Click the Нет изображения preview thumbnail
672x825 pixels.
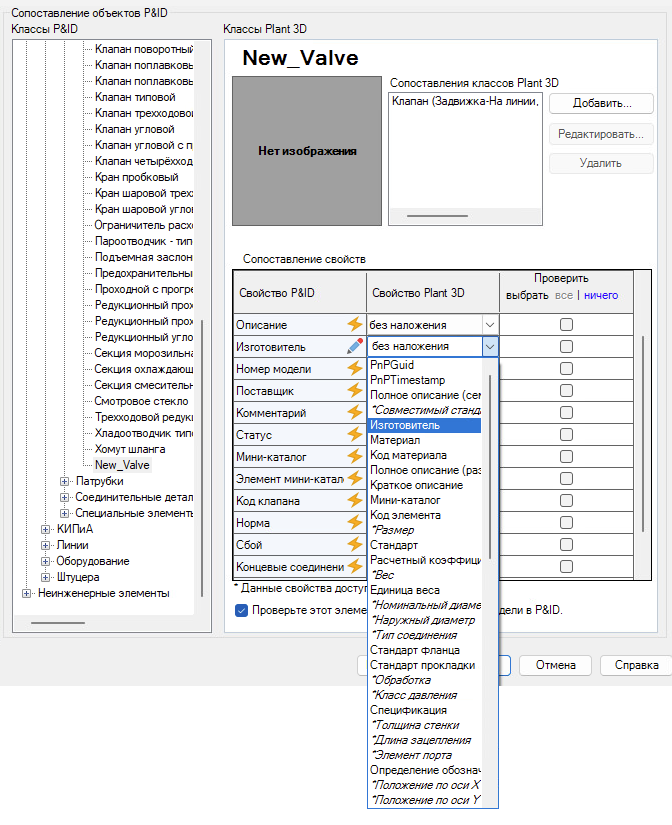click(x=307, y=151)
